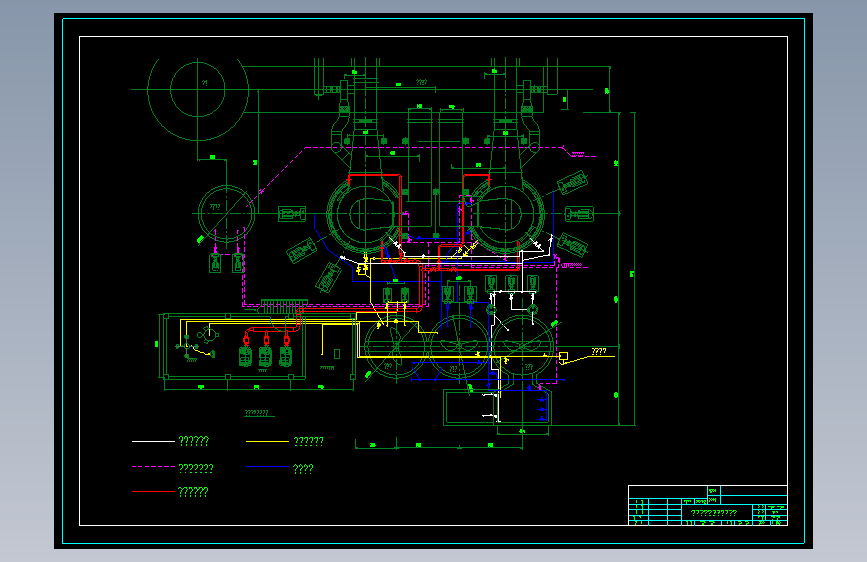Select the large concentric circles with crosshair
Image resolution: width=867 pixels, height=562 pixels.
pos(198,90)
